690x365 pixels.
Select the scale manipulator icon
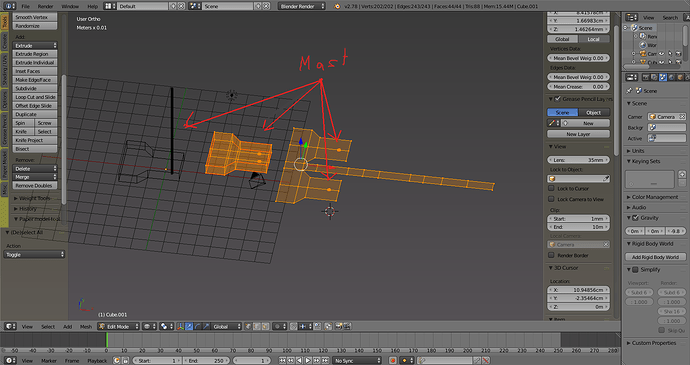click(206, 326)
